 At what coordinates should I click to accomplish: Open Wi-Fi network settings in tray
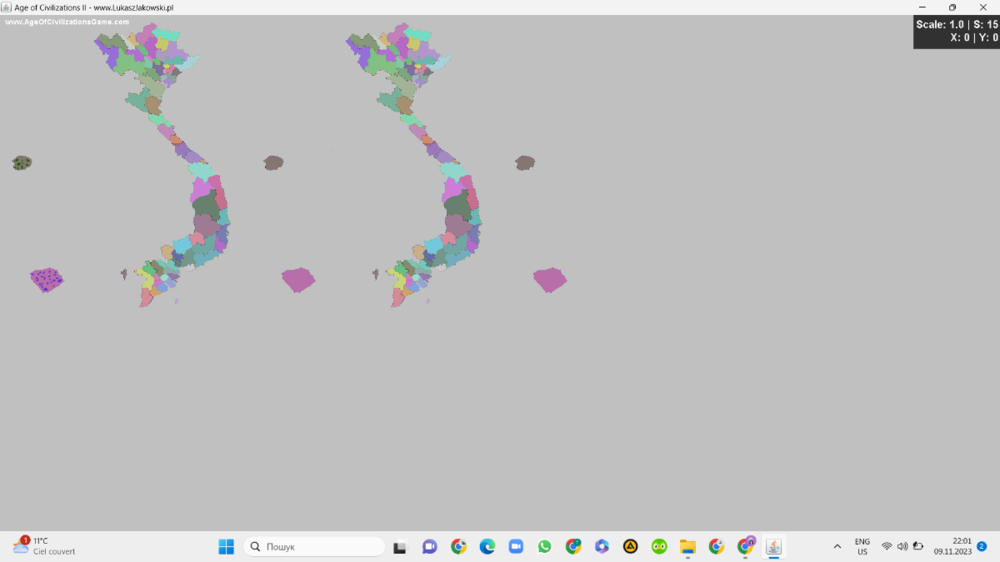[886, 547]
